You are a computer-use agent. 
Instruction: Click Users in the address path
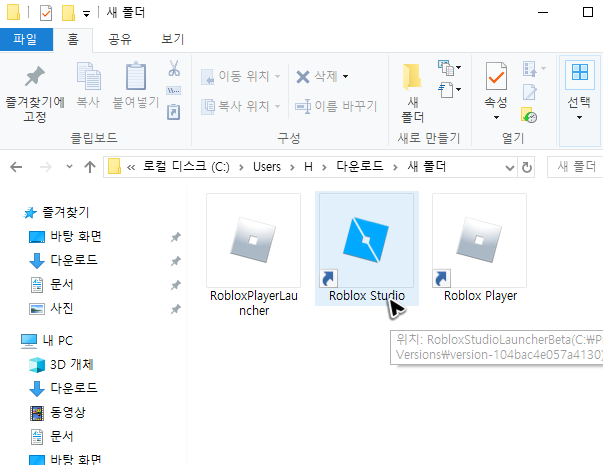tap(267, 167)
